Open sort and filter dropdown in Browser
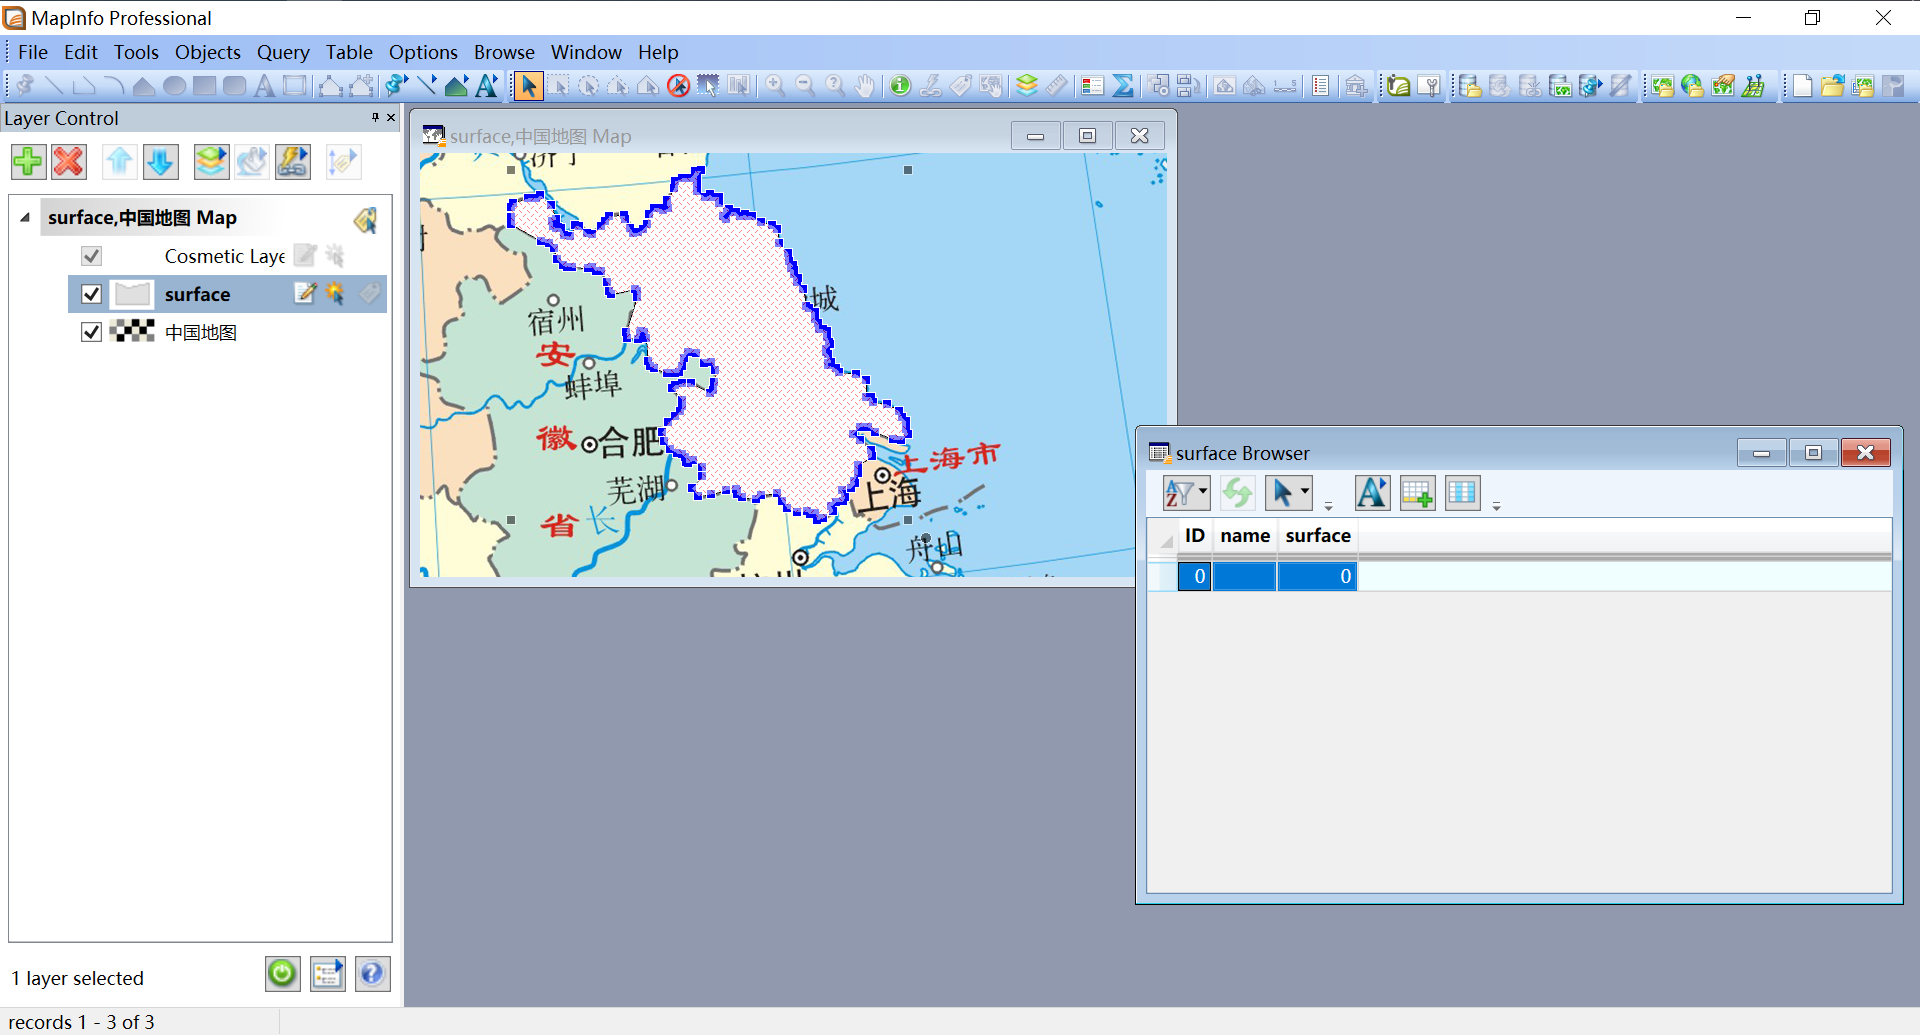The width and height of the screenshot is (1920, 1035). (1186, 493)
